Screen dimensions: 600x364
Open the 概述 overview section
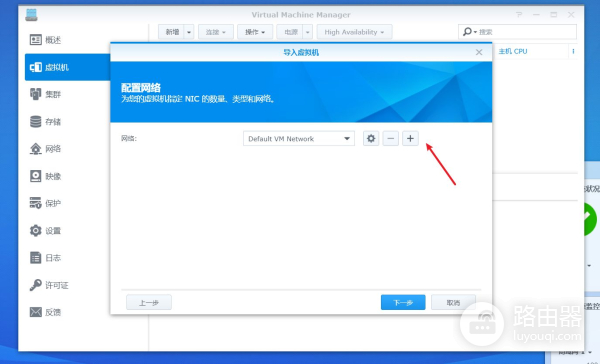coord(46,40)
